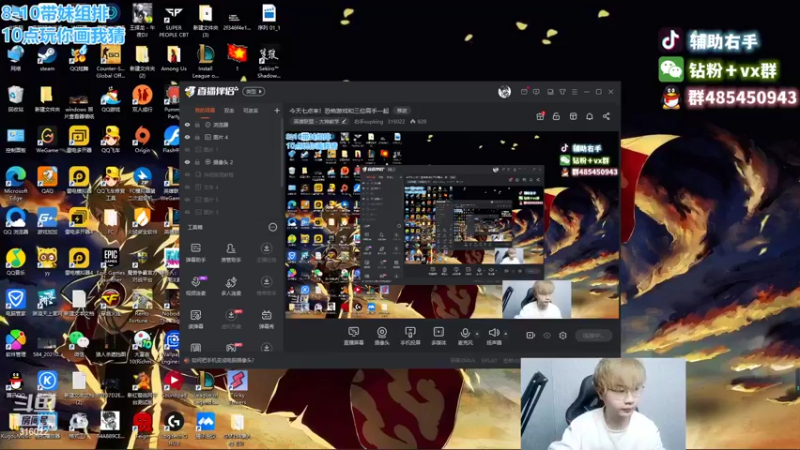Add the 摄像头 camera source
This screenshot has height=450, width=800.
[382, 336]
